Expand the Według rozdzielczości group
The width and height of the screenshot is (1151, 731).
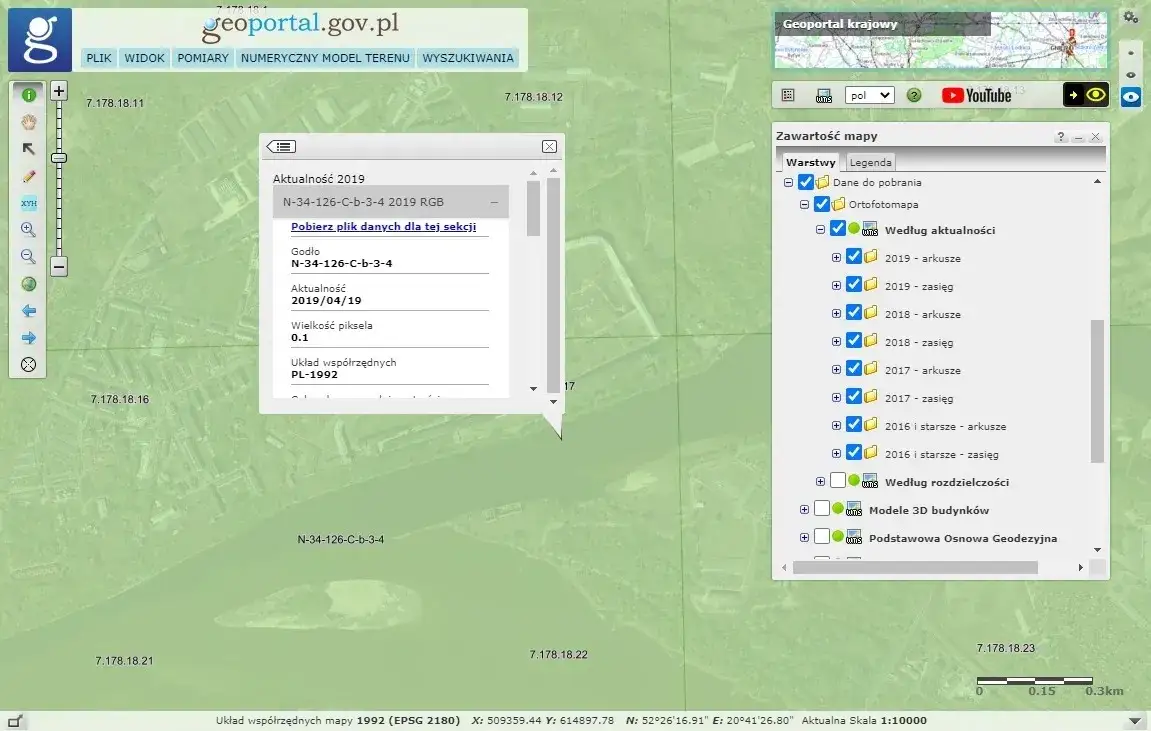tap(821, 481)
